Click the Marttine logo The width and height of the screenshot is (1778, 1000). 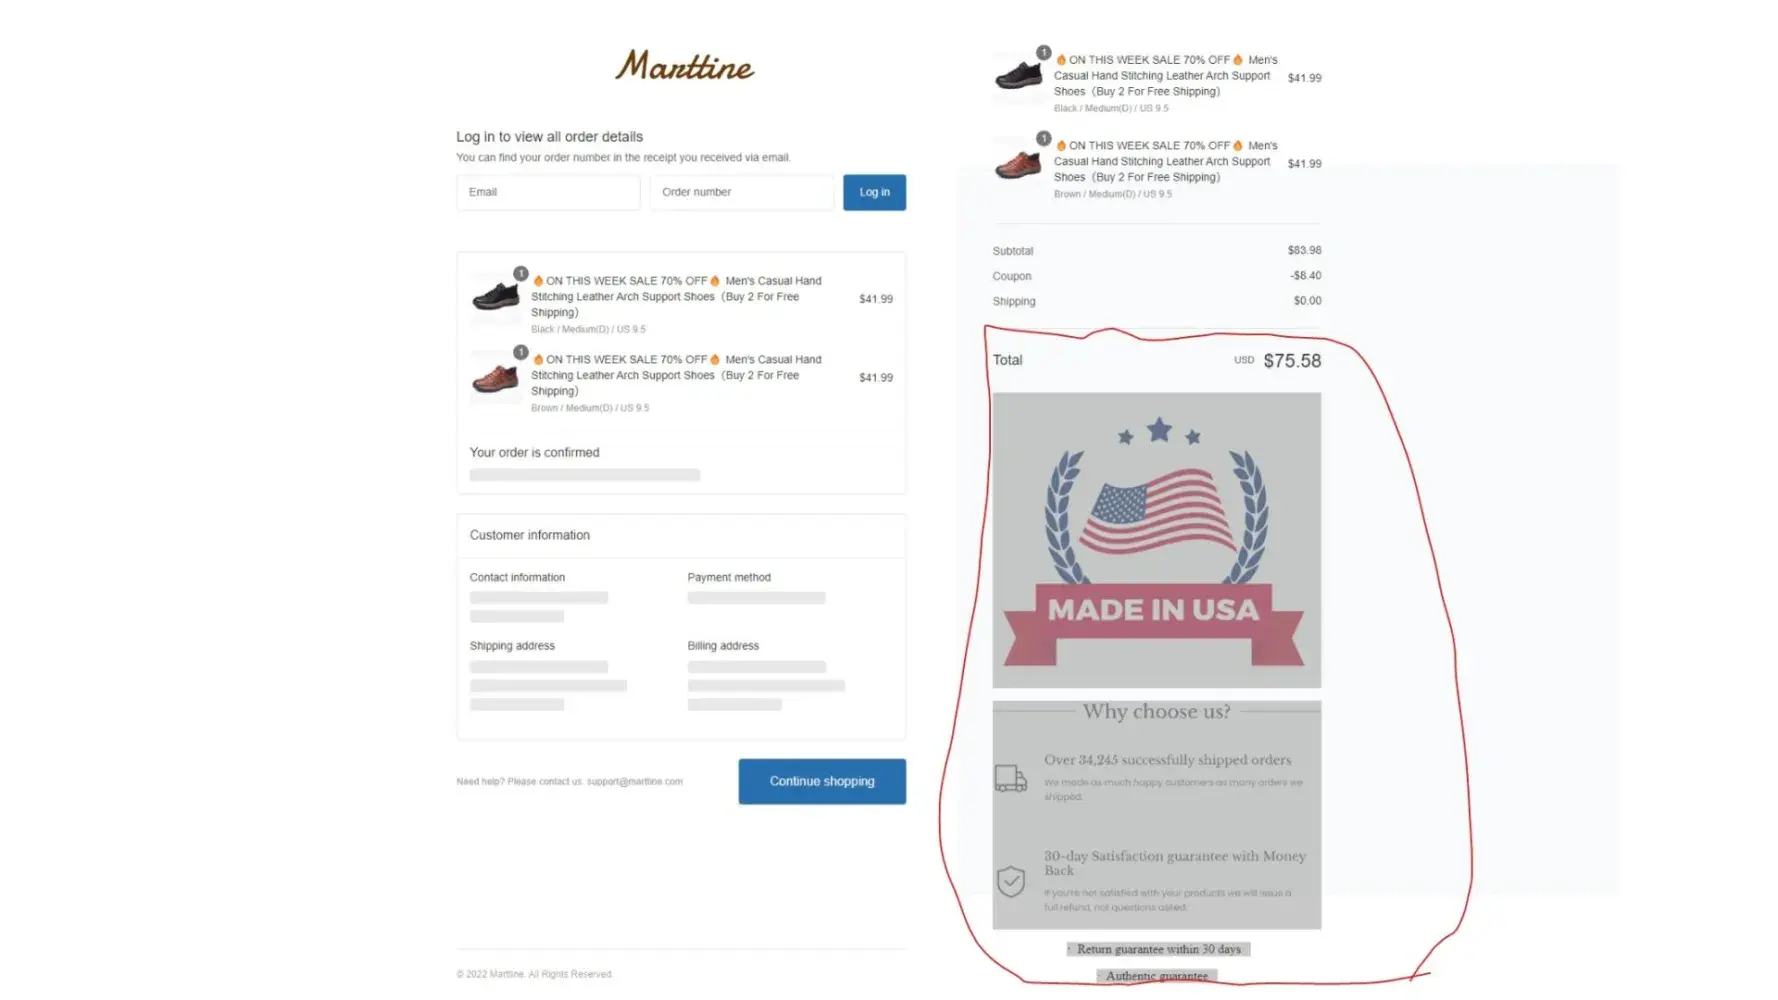pos(684,66)
